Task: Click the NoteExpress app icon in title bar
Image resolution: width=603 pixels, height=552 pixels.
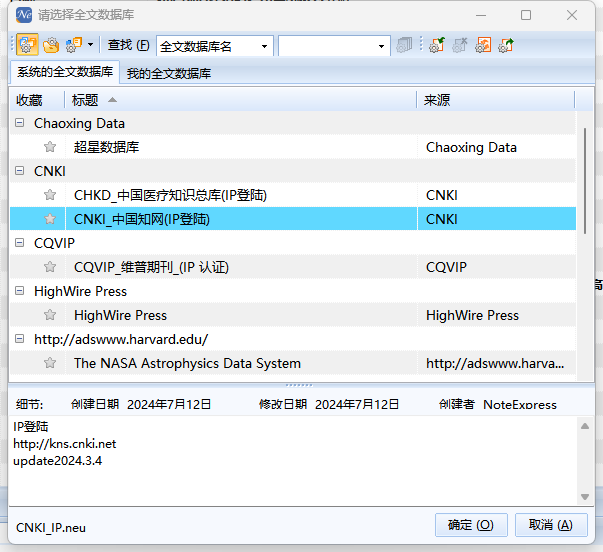Action: (24, 15)
